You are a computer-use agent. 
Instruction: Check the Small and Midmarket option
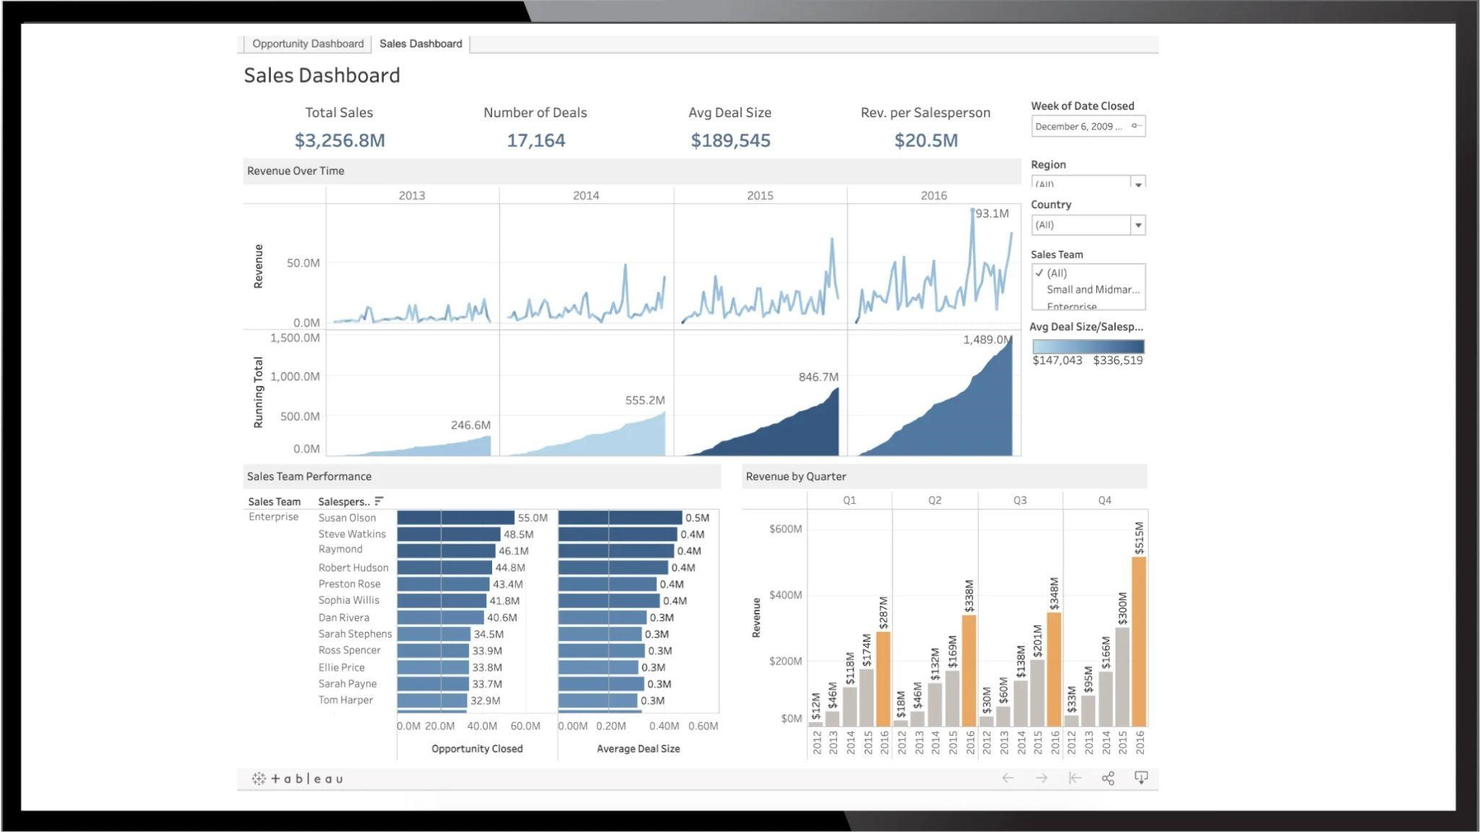pos(1092,290)
